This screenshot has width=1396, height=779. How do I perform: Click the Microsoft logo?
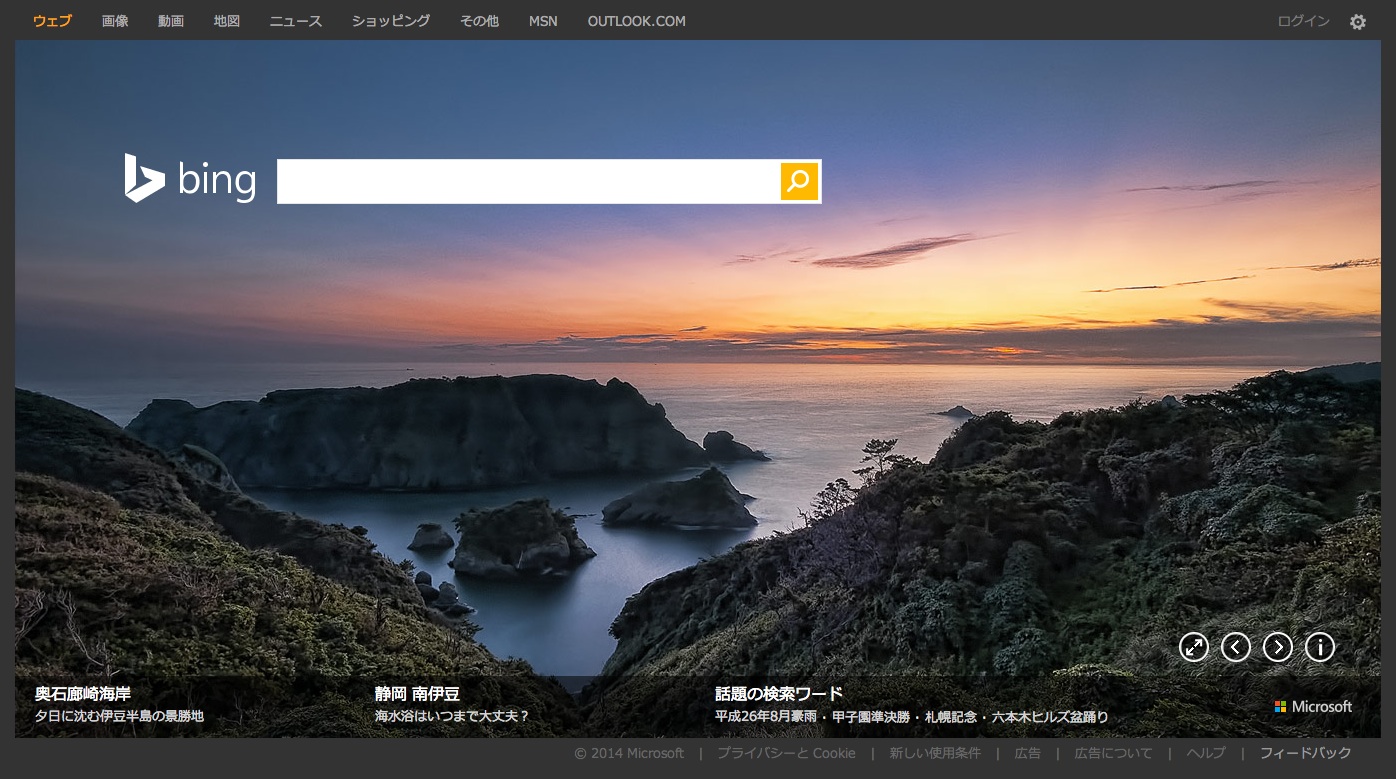pyautogui.click(x=1313, y=707)
